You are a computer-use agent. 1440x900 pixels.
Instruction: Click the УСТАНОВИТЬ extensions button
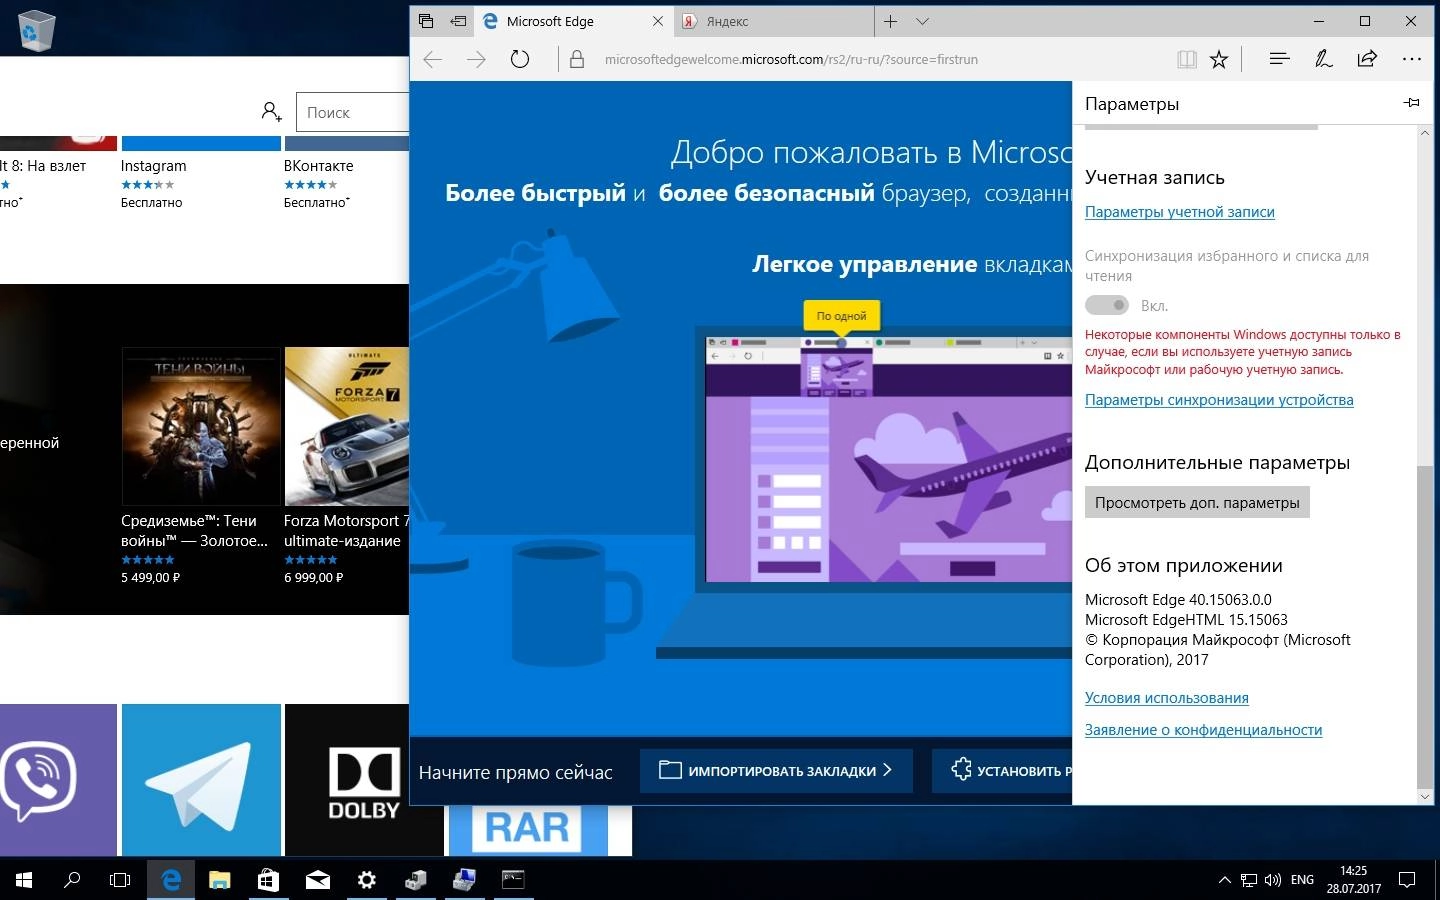point(1002,771)
